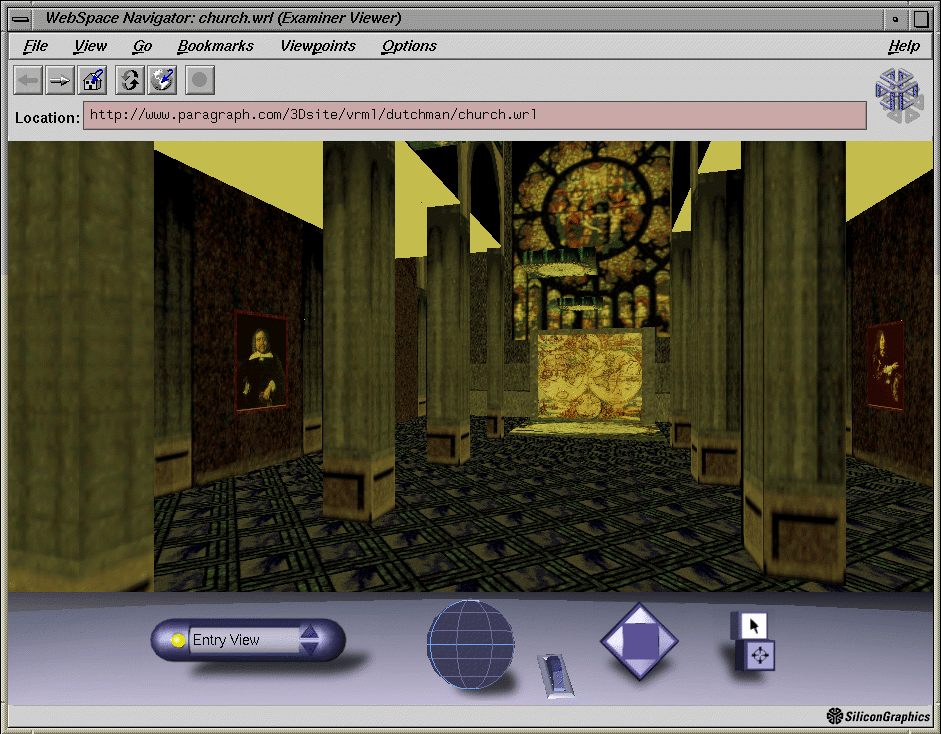The image size is (941, 734).
Task: Click the Location URL input field
Action: click(x=475, y=115)
